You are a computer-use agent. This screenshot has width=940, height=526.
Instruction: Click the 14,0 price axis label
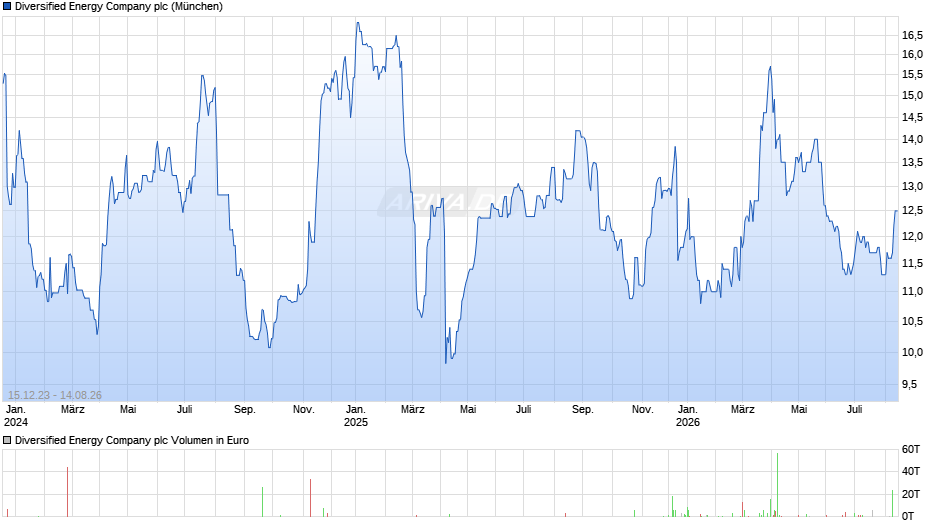[912, 139]
